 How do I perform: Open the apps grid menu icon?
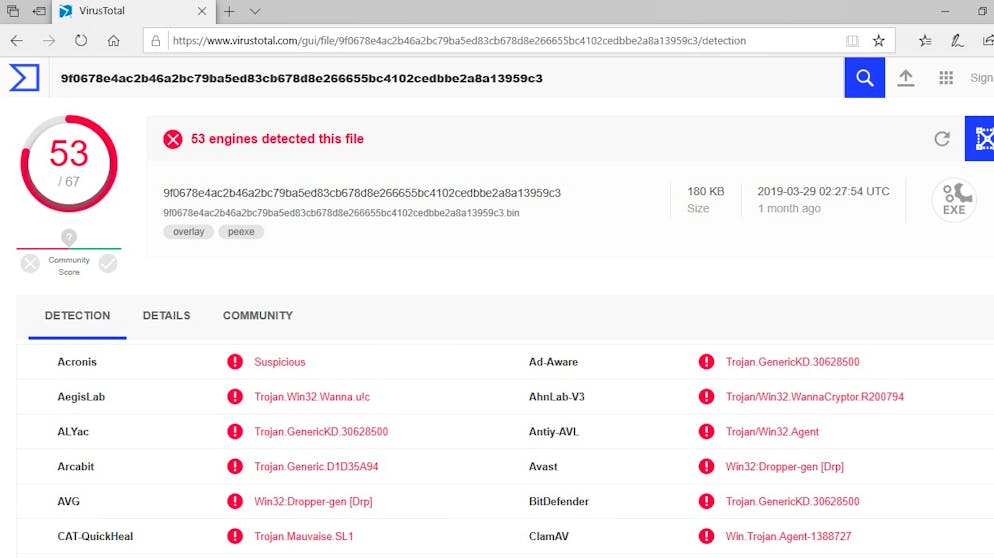946,78
